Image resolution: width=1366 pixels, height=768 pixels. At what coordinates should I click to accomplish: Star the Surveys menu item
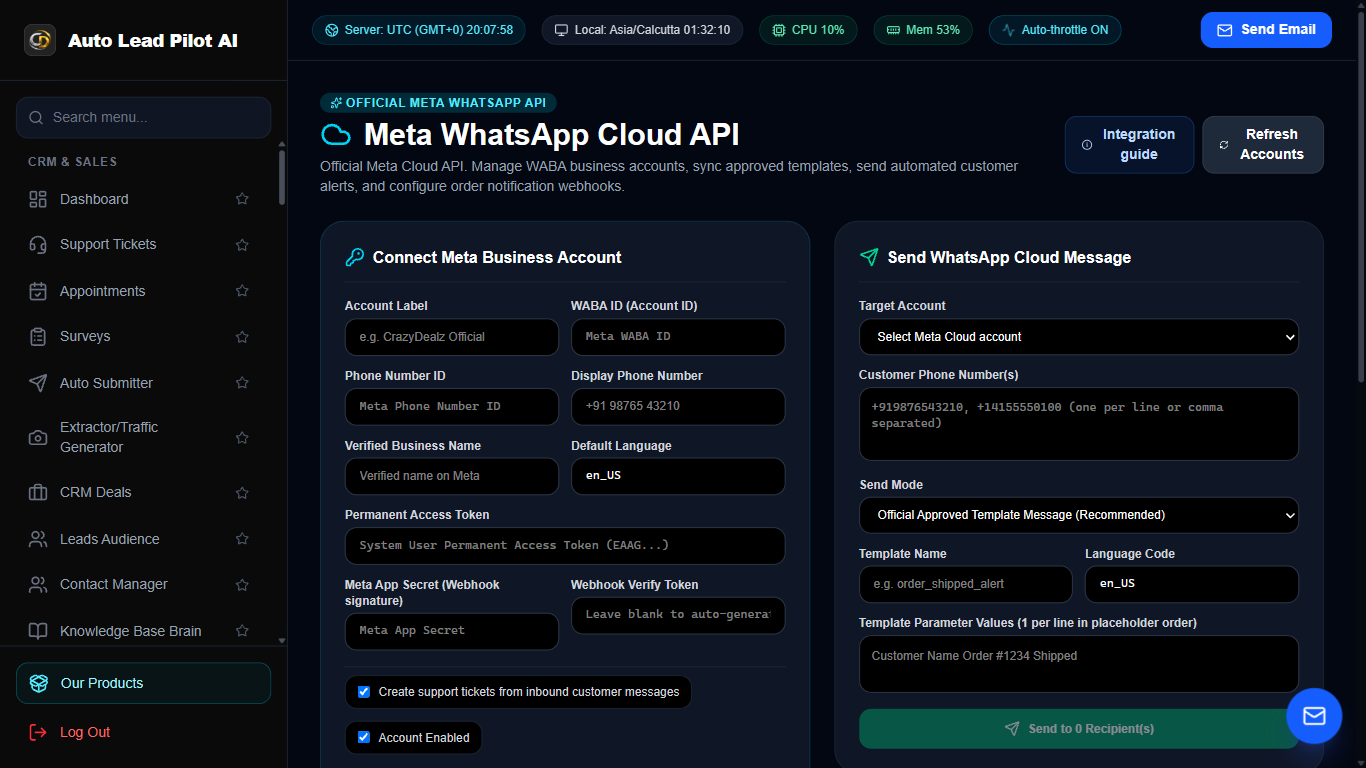(x=242, y=336)
